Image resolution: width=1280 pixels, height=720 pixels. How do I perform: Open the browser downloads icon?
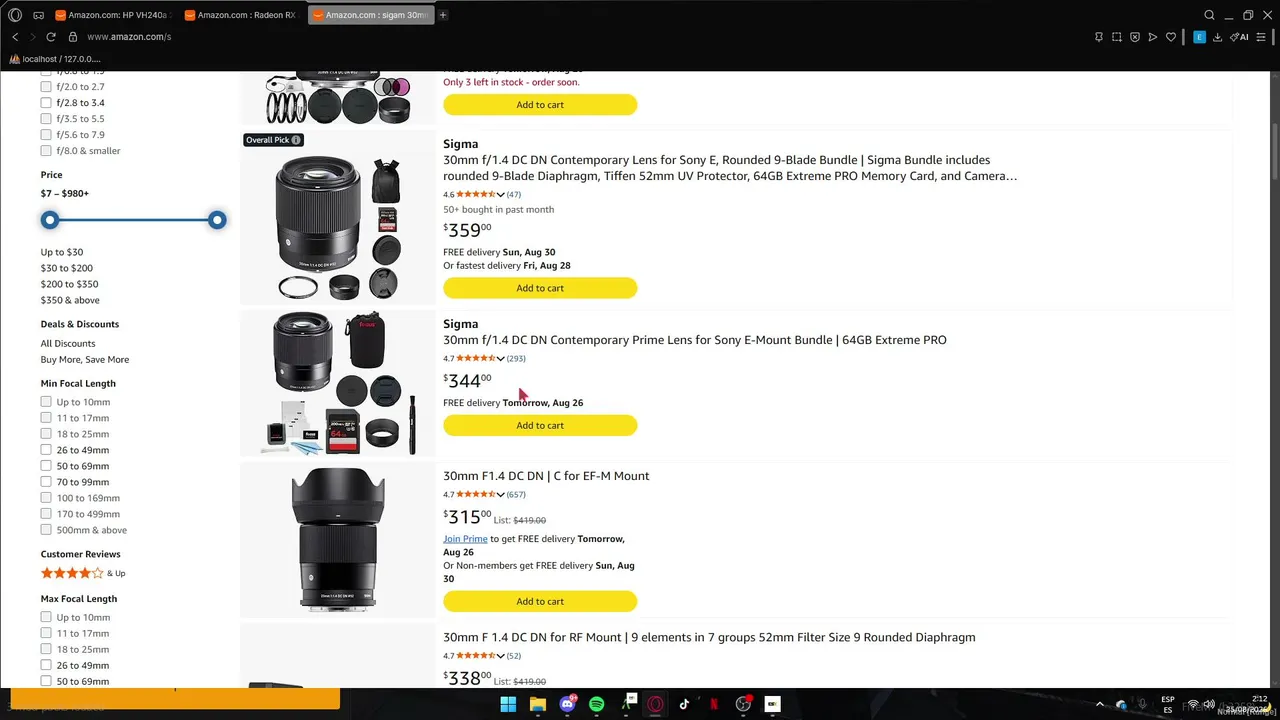coord(1217,37)
